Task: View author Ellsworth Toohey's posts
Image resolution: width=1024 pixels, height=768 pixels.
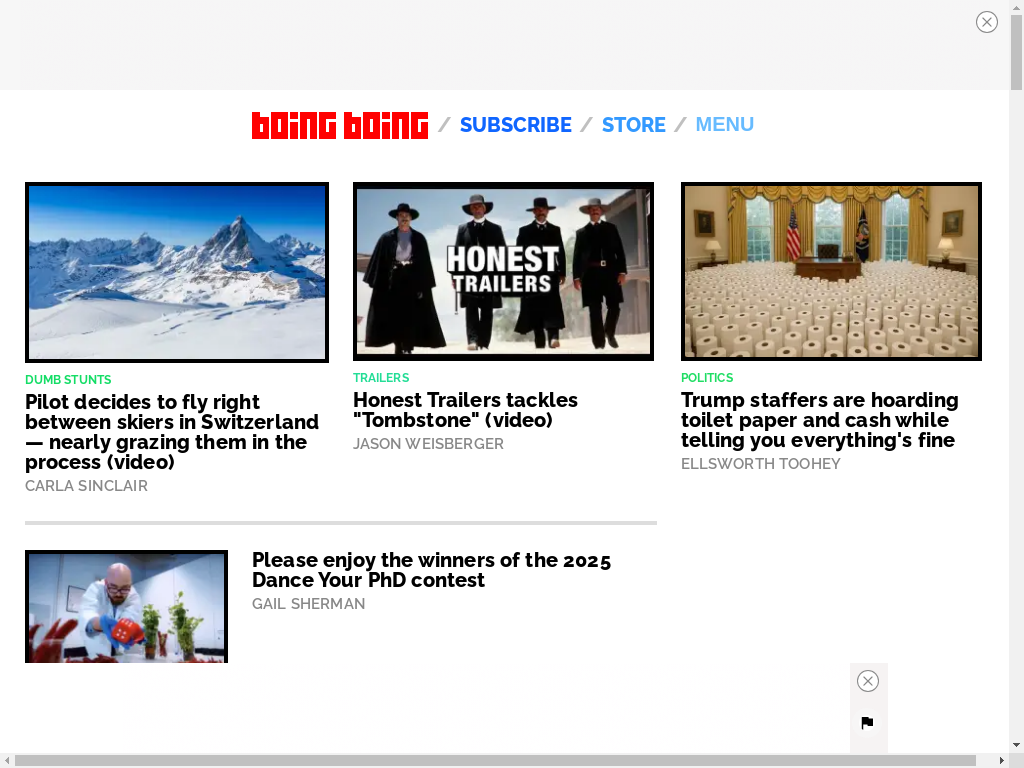Action: [761, 464]
